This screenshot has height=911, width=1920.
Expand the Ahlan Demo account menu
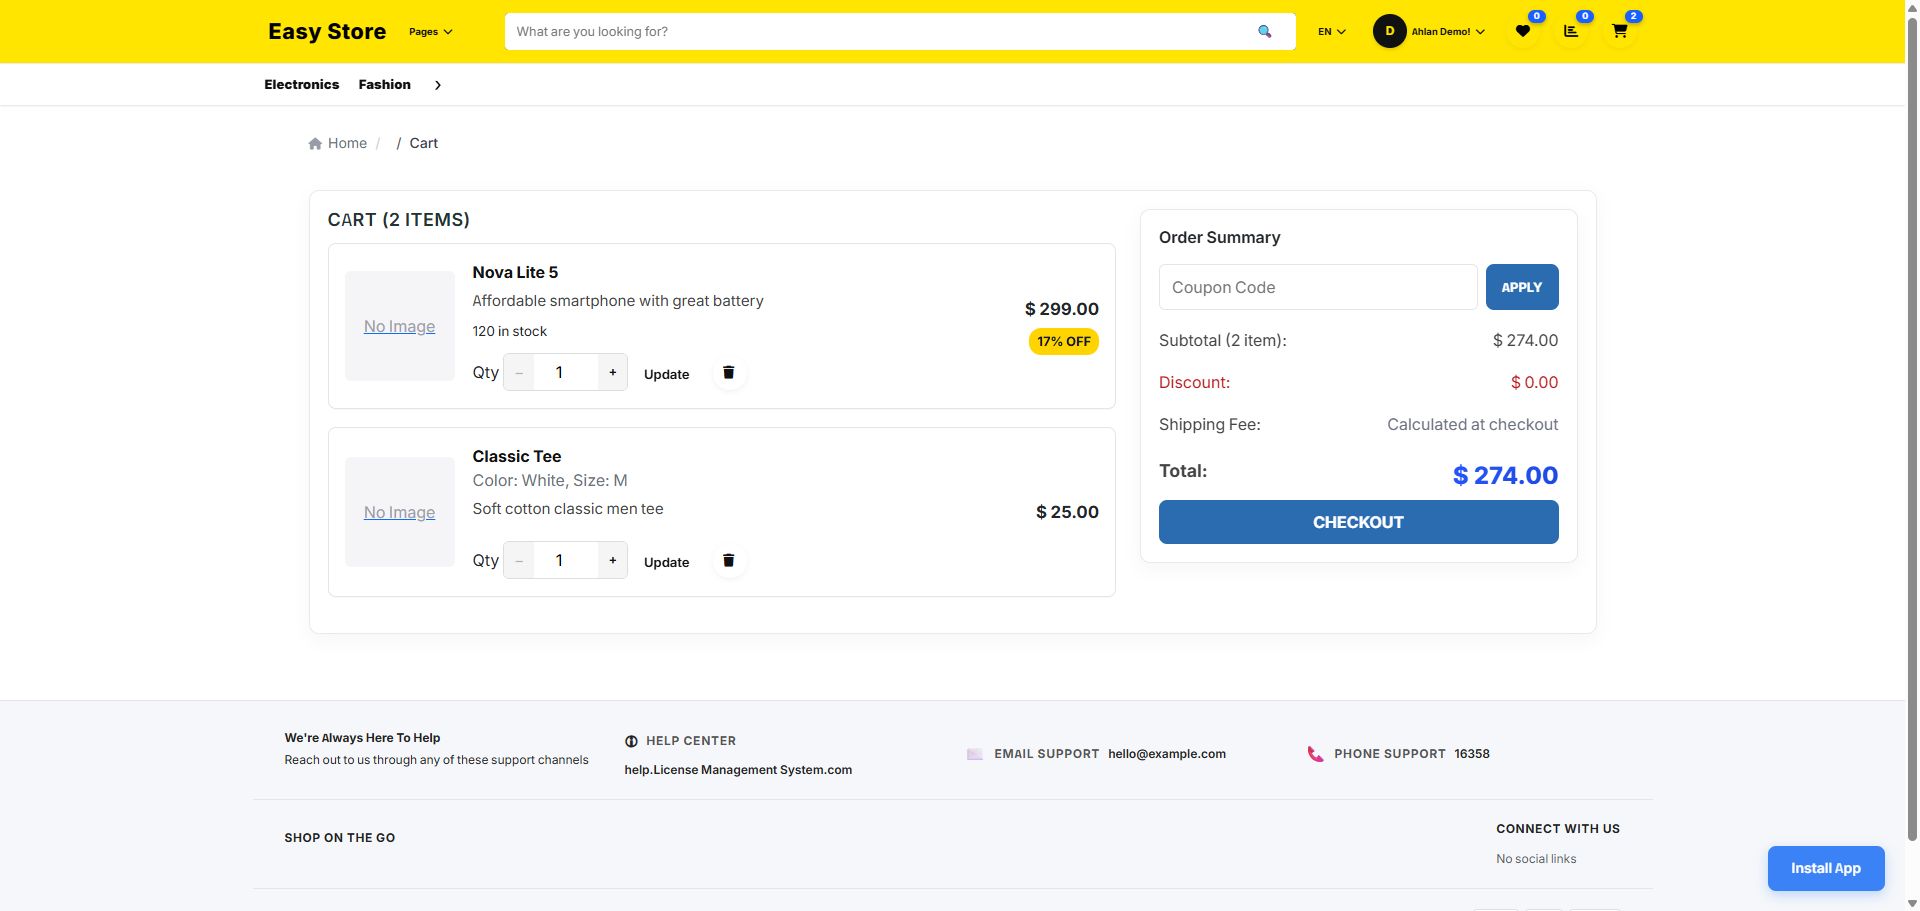coord(1447,32)
